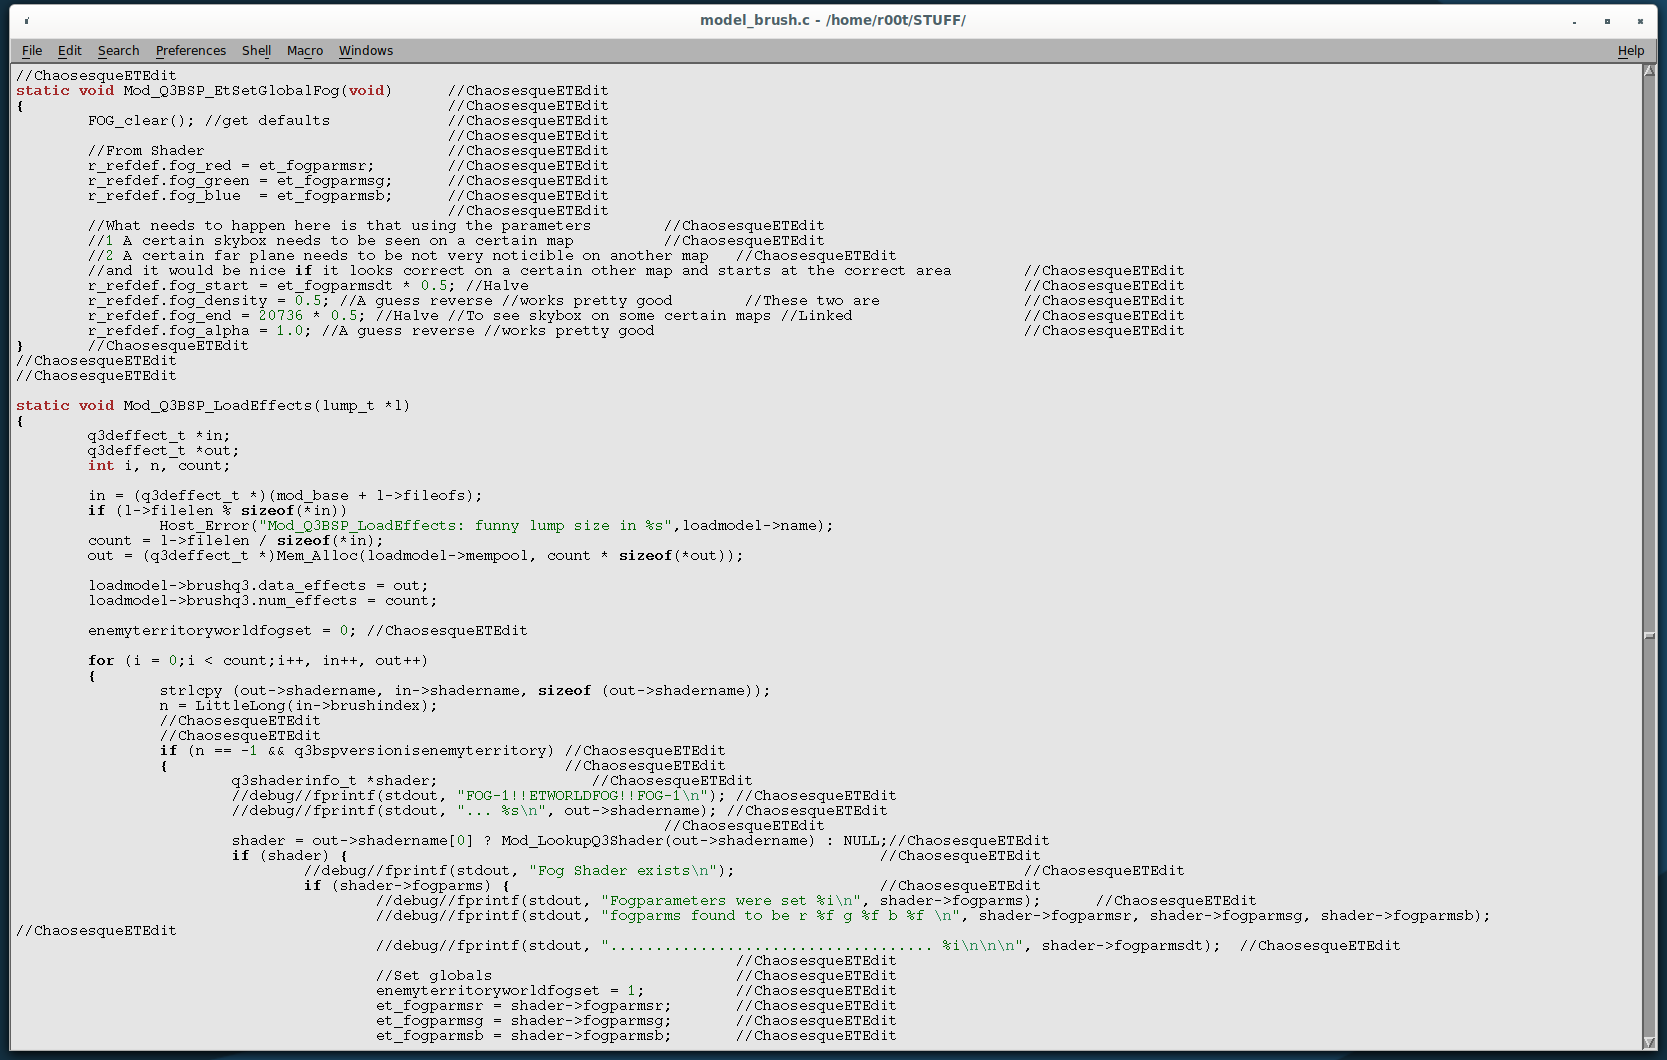Click the vertical scrollbar thumb
The height and width of the screenshot is (1060, 1667).
[x=1649, y=636]
